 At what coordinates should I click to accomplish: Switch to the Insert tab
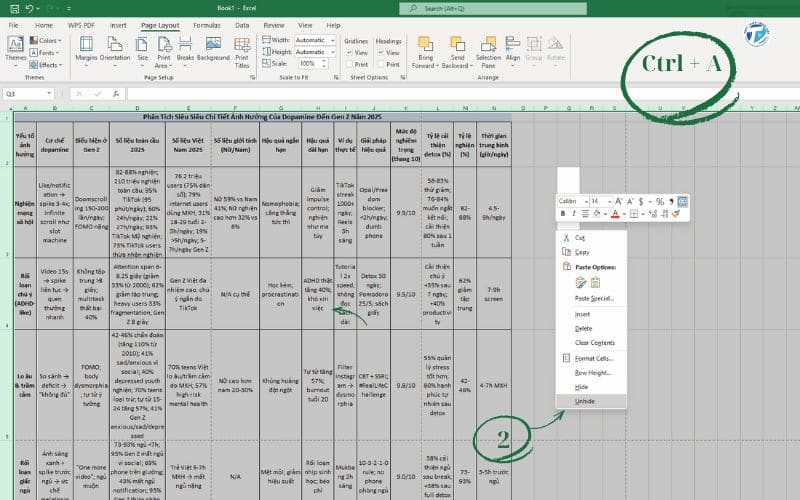(118, 25)
